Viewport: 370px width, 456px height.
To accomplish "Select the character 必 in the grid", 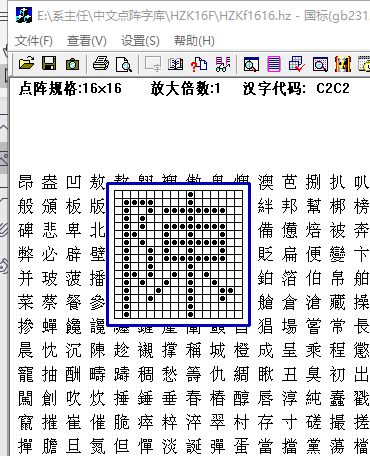I will [x=50, y=254].
